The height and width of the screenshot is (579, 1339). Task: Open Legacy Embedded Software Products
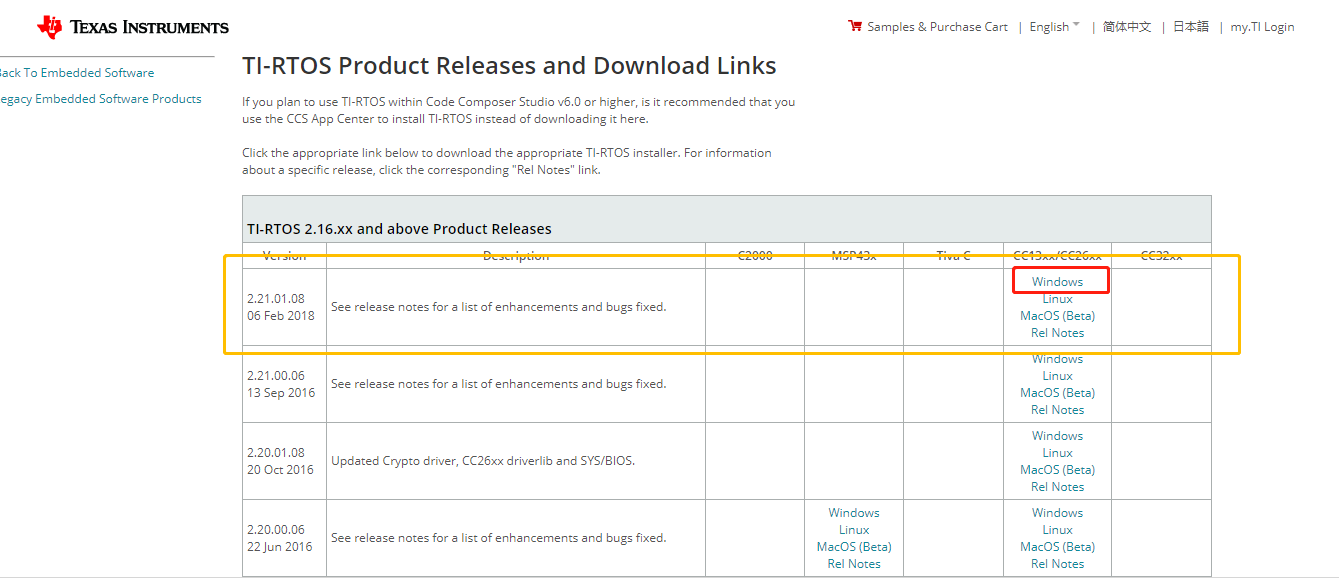pyautogui.click(x=100, y=99)
